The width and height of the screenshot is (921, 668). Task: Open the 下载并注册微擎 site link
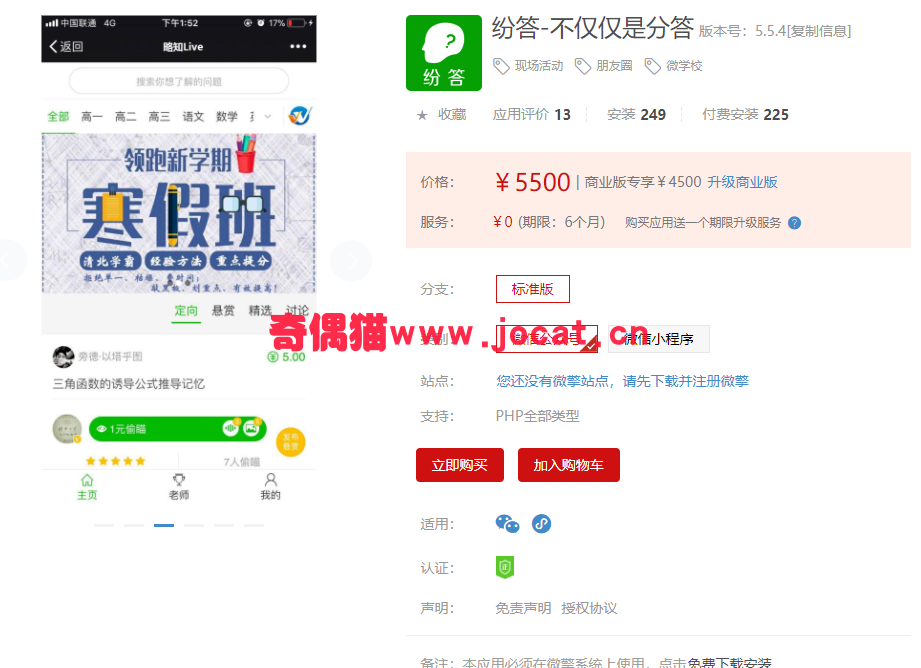[x=686, y=381]
